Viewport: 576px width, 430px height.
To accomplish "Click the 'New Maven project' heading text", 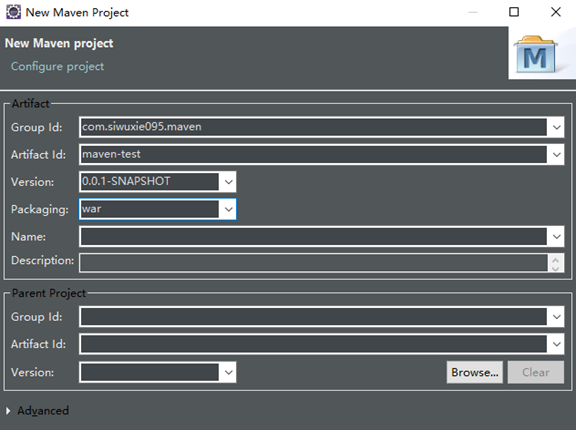I will [59, 43].
